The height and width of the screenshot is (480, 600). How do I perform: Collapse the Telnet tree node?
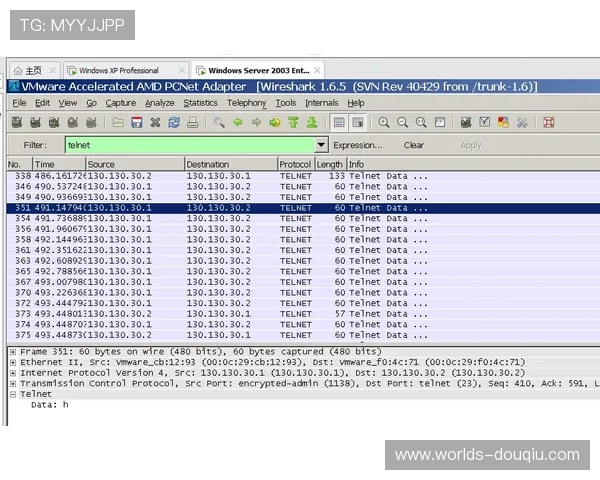click(13, 394)
